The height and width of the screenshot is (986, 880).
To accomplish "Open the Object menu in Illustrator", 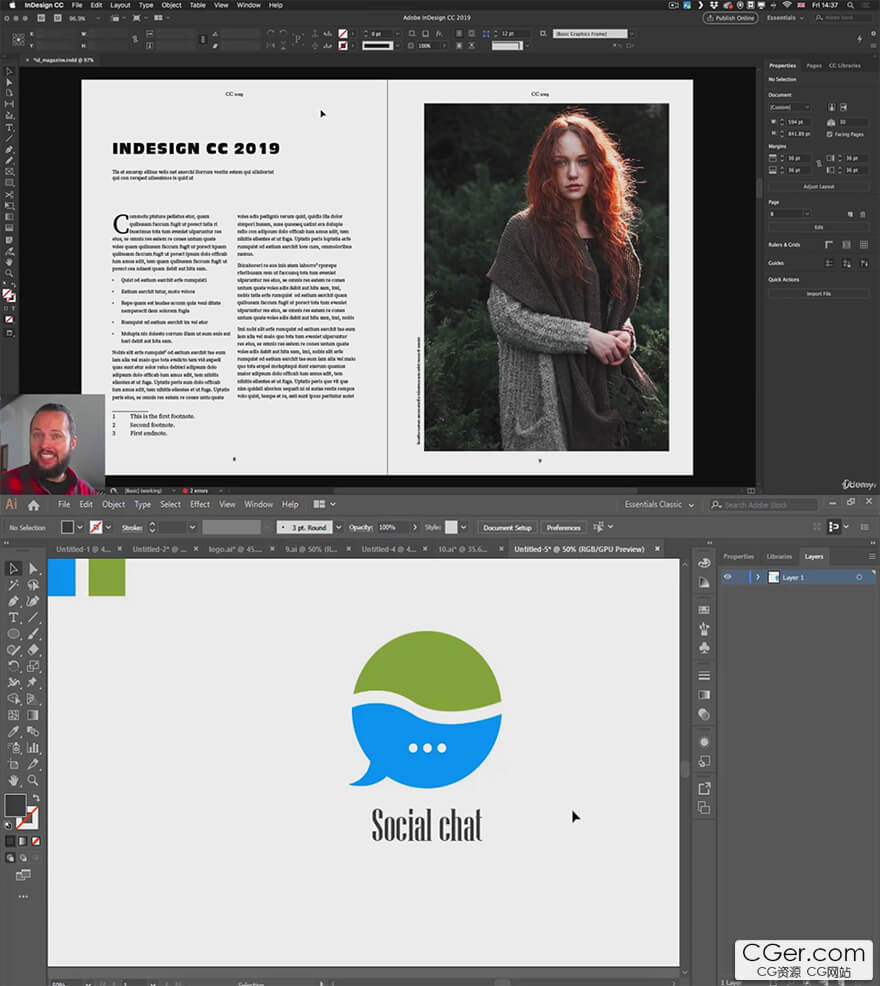I will [113, 504].
